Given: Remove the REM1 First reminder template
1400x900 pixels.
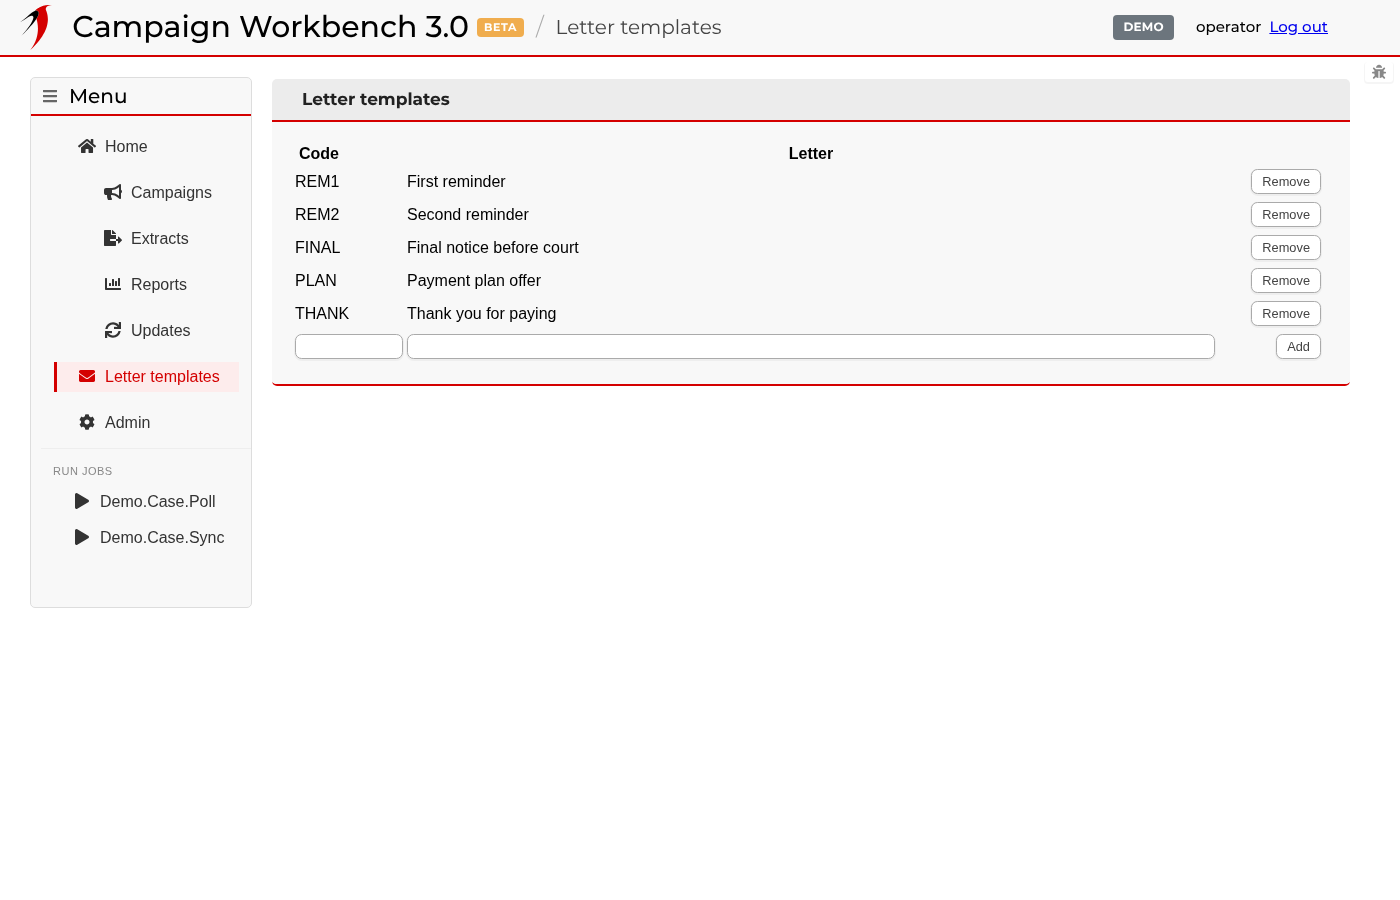Looking at the screenshot, I should [1286, 182].
